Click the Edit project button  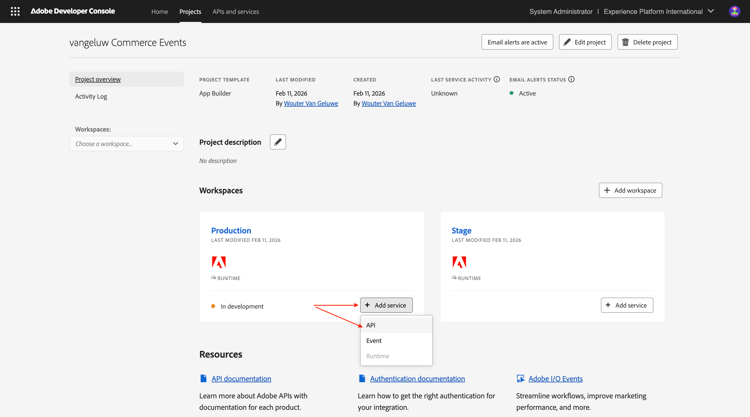(585, 42)
